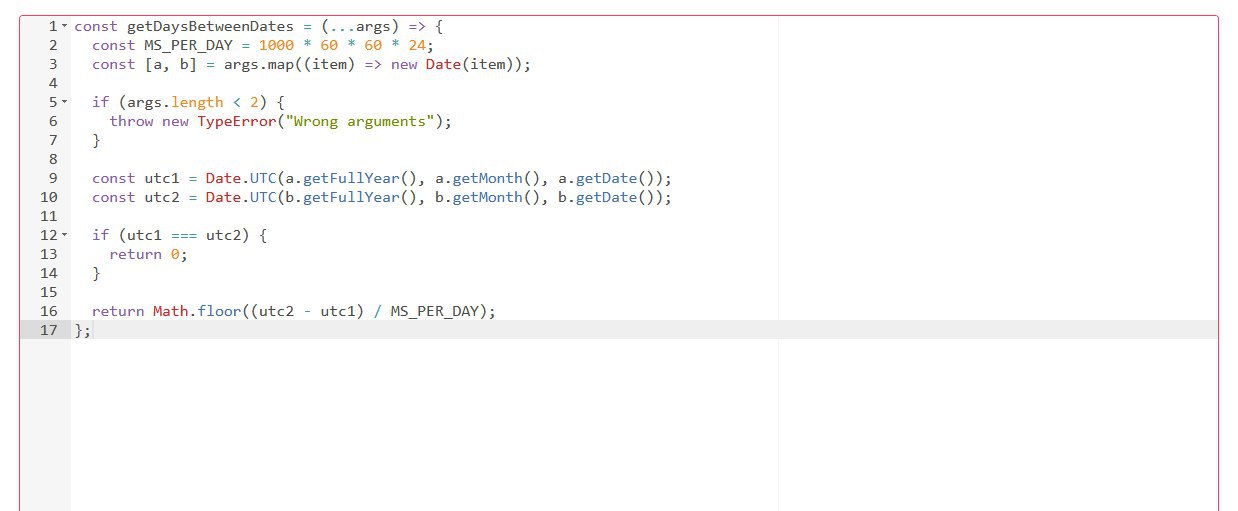The width and height of the screenshot is (1238, 511).
Task: Click the === operator on line 12
Action: 184,235
